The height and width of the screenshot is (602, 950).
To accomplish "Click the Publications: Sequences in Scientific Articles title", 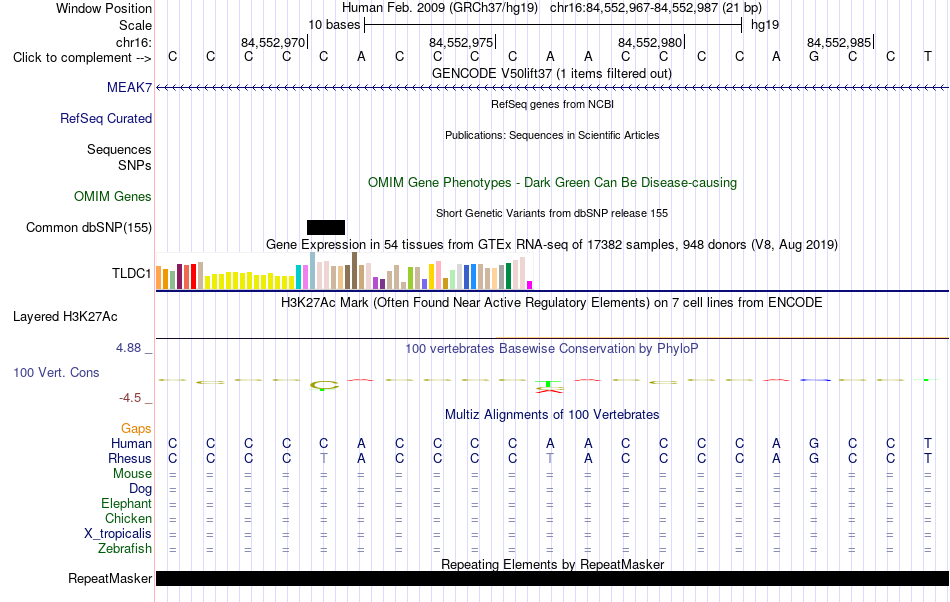I will [552, 136].
